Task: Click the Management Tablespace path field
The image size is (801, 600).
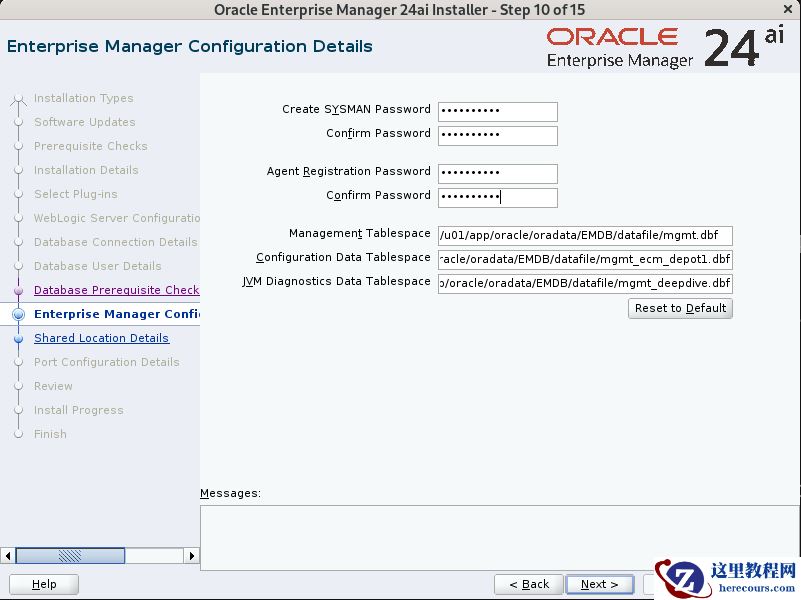Action: point(585,235)
